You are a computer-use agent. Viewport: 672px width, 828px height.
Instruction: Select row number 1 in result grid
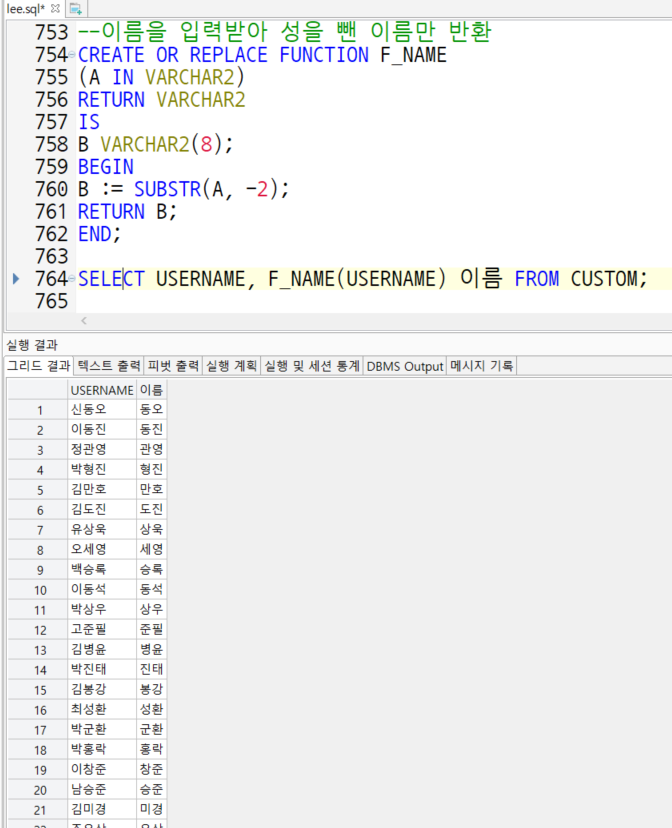point(39,410)
